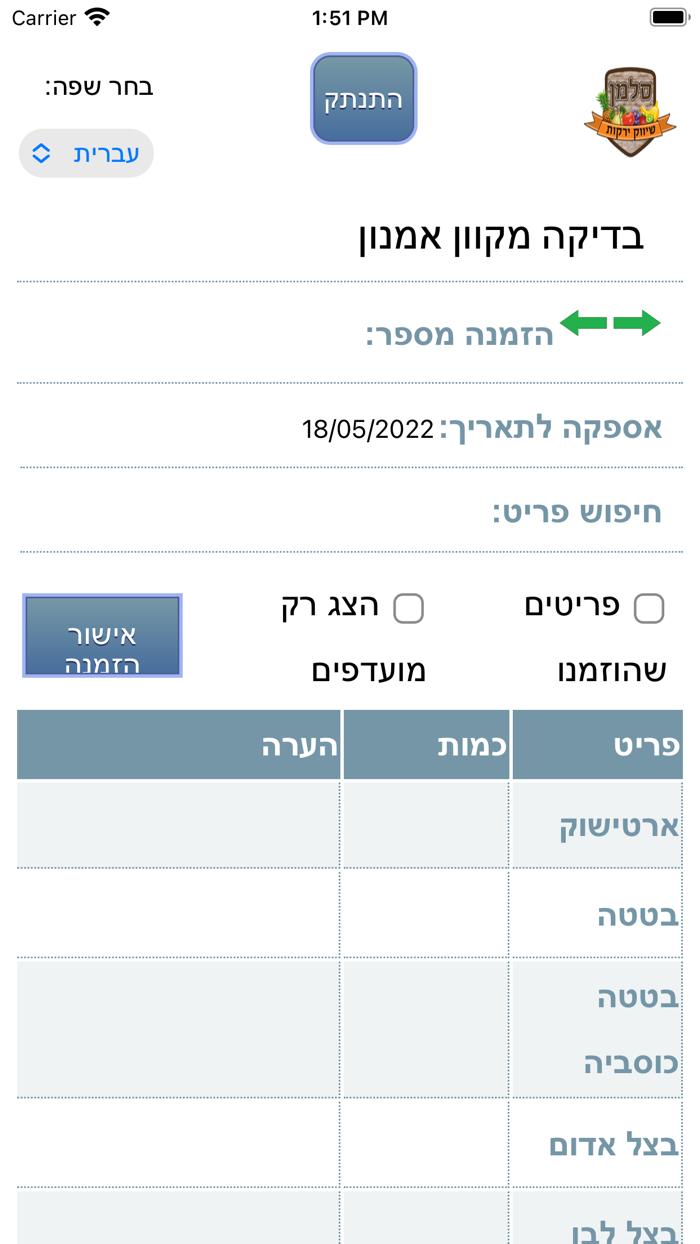
Task: Check the פריטים שהוזמנו checkbox
Action: (x=652, y=607)
